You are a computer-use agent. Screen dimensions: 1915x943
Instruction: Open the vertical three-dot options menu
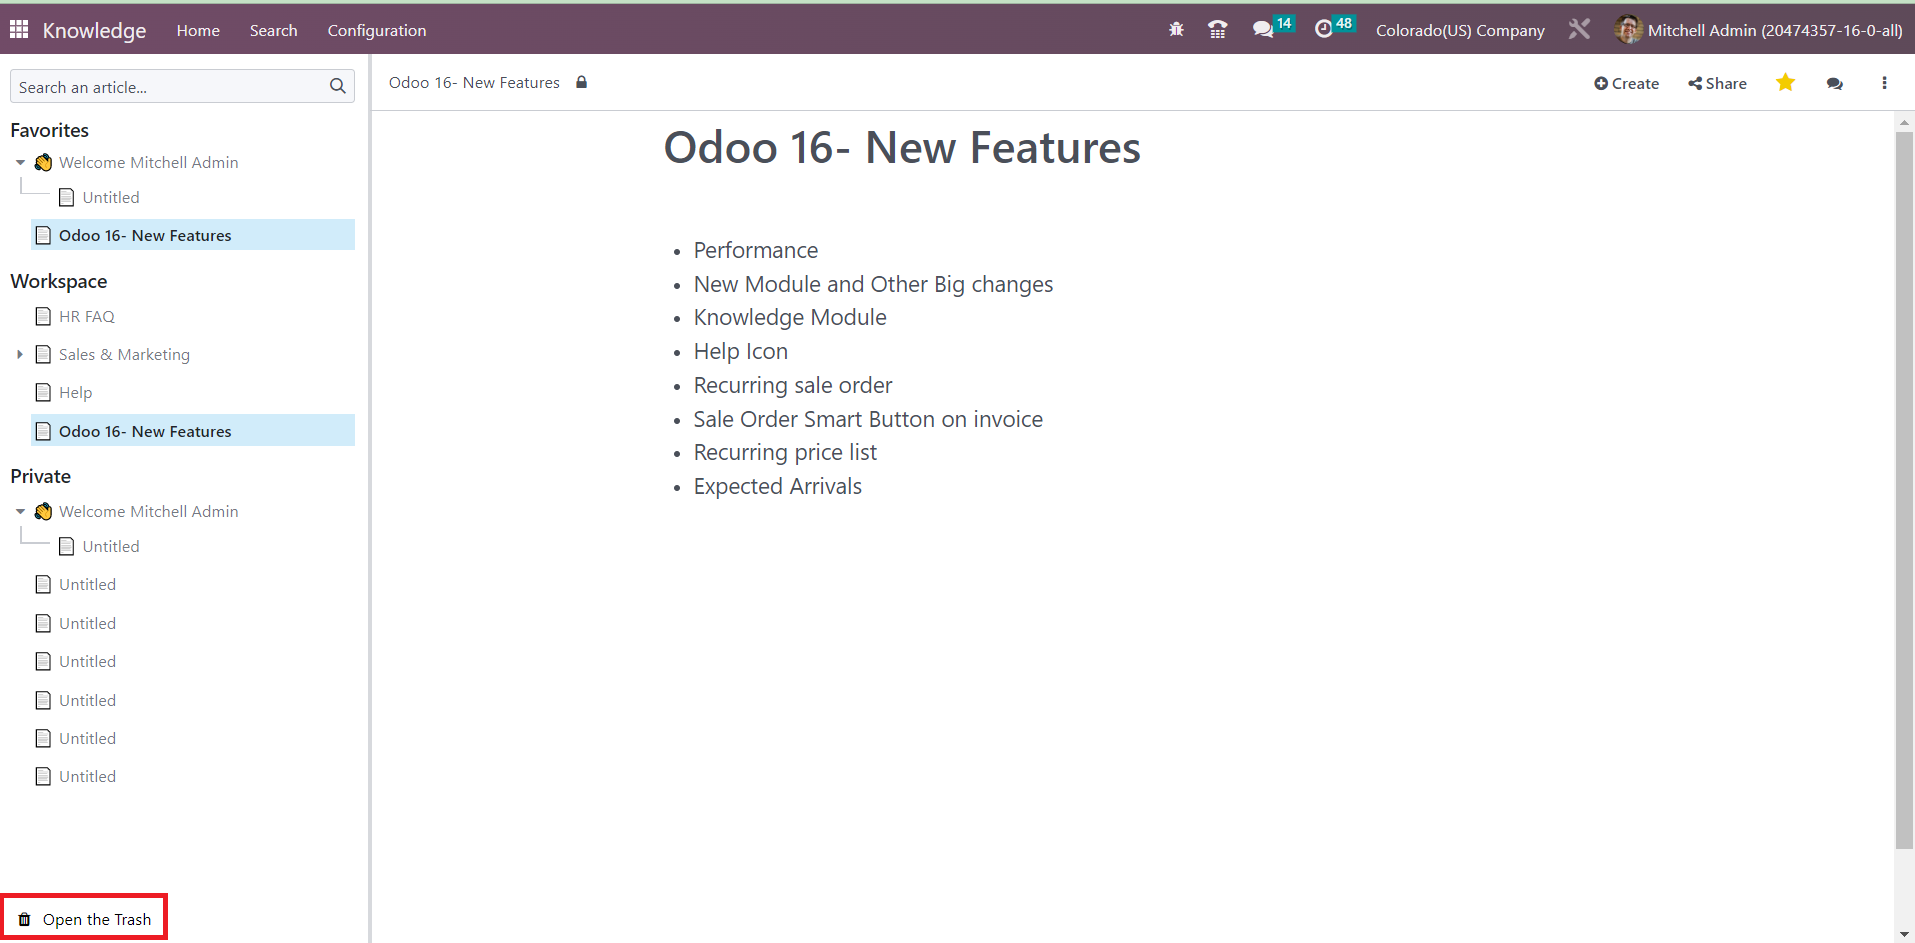click(1884, 83)
